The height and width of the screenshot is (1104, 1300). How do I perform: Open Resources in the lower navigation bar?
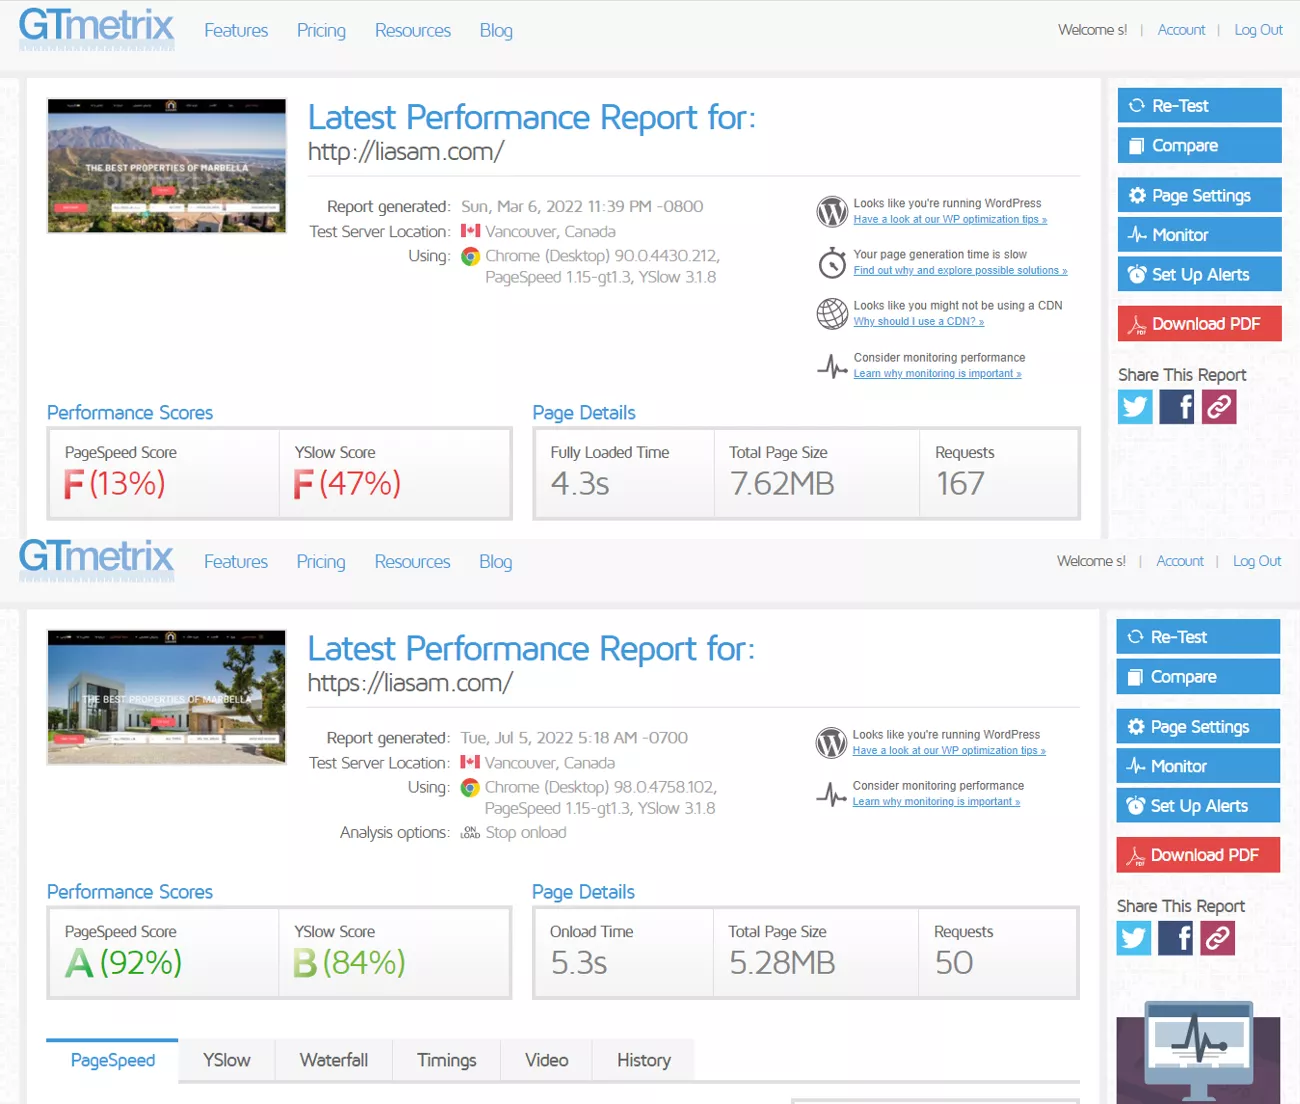(x=412, y=562)
